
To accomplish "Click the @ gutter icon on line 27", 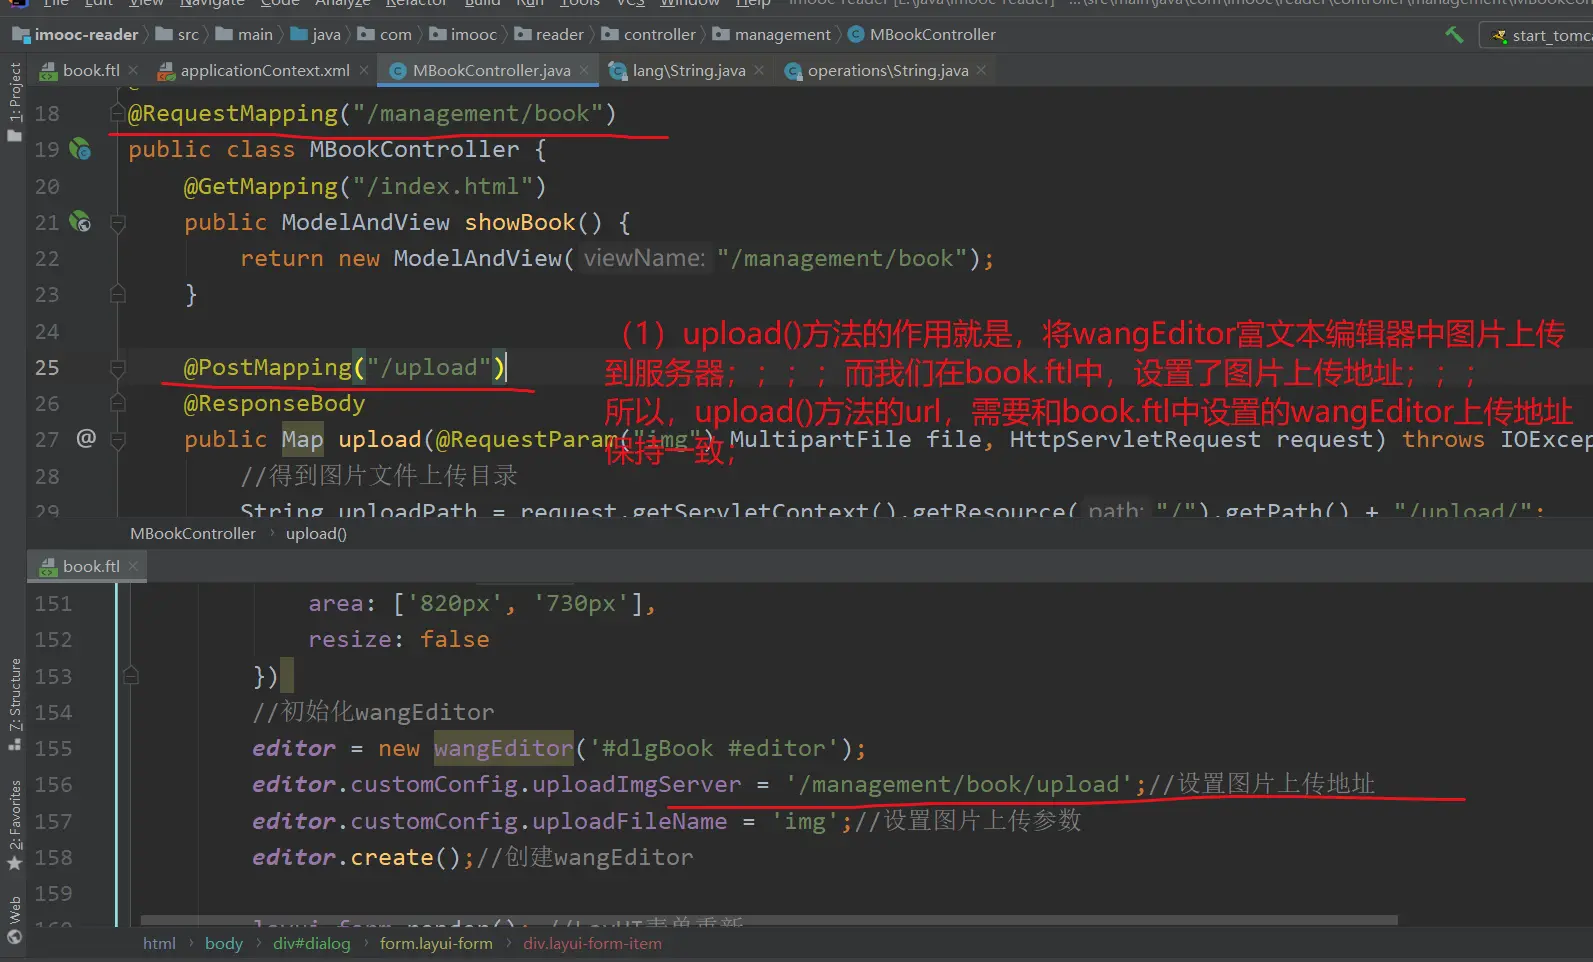I will (x=86, y=438).
